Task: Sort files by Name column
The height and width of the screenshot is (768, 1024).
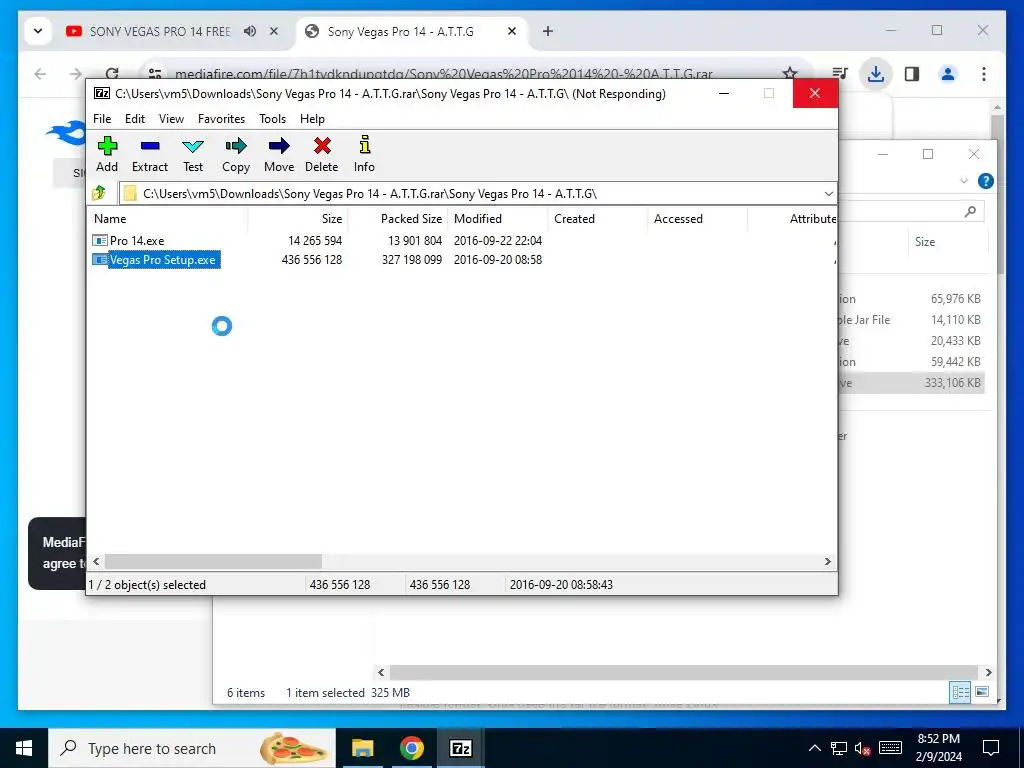Action: coord(167,219)
